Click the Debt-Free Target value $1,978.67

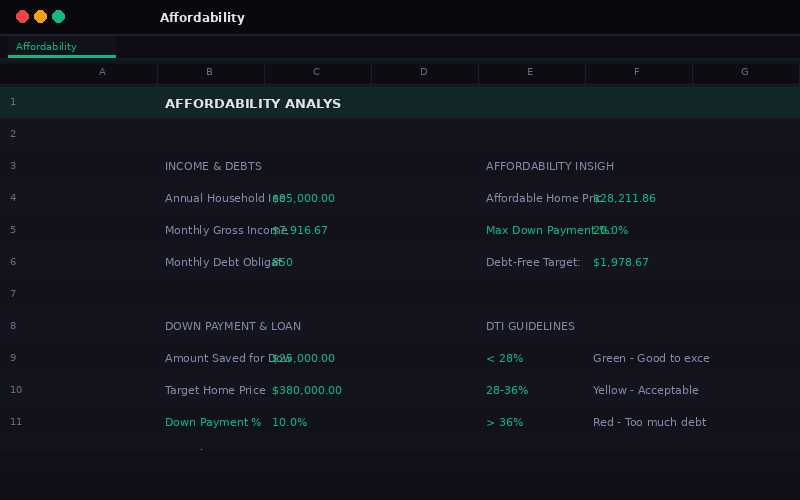coord(621,262)
